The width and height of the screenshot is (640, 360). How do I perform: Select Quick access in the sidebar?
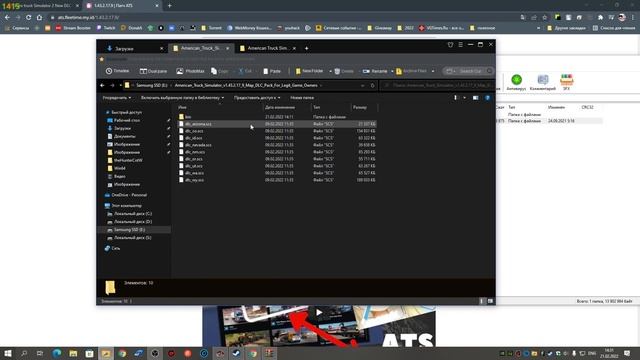coord(124,112)
